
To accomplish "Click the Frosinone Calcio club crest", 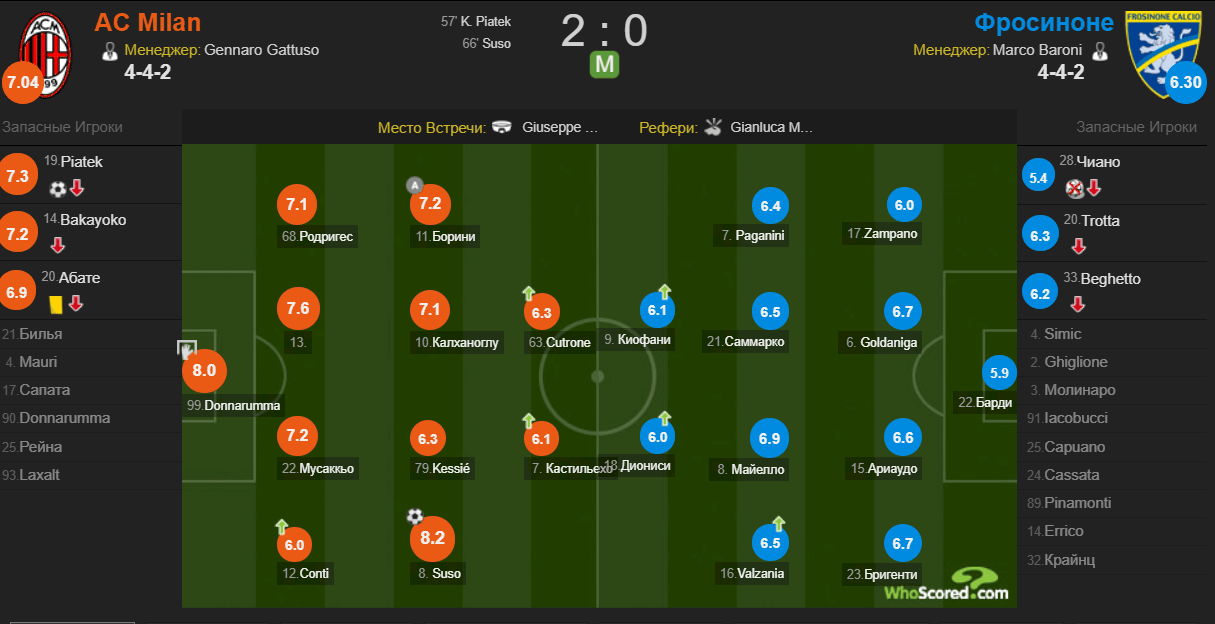I will tap(1162, 53).
